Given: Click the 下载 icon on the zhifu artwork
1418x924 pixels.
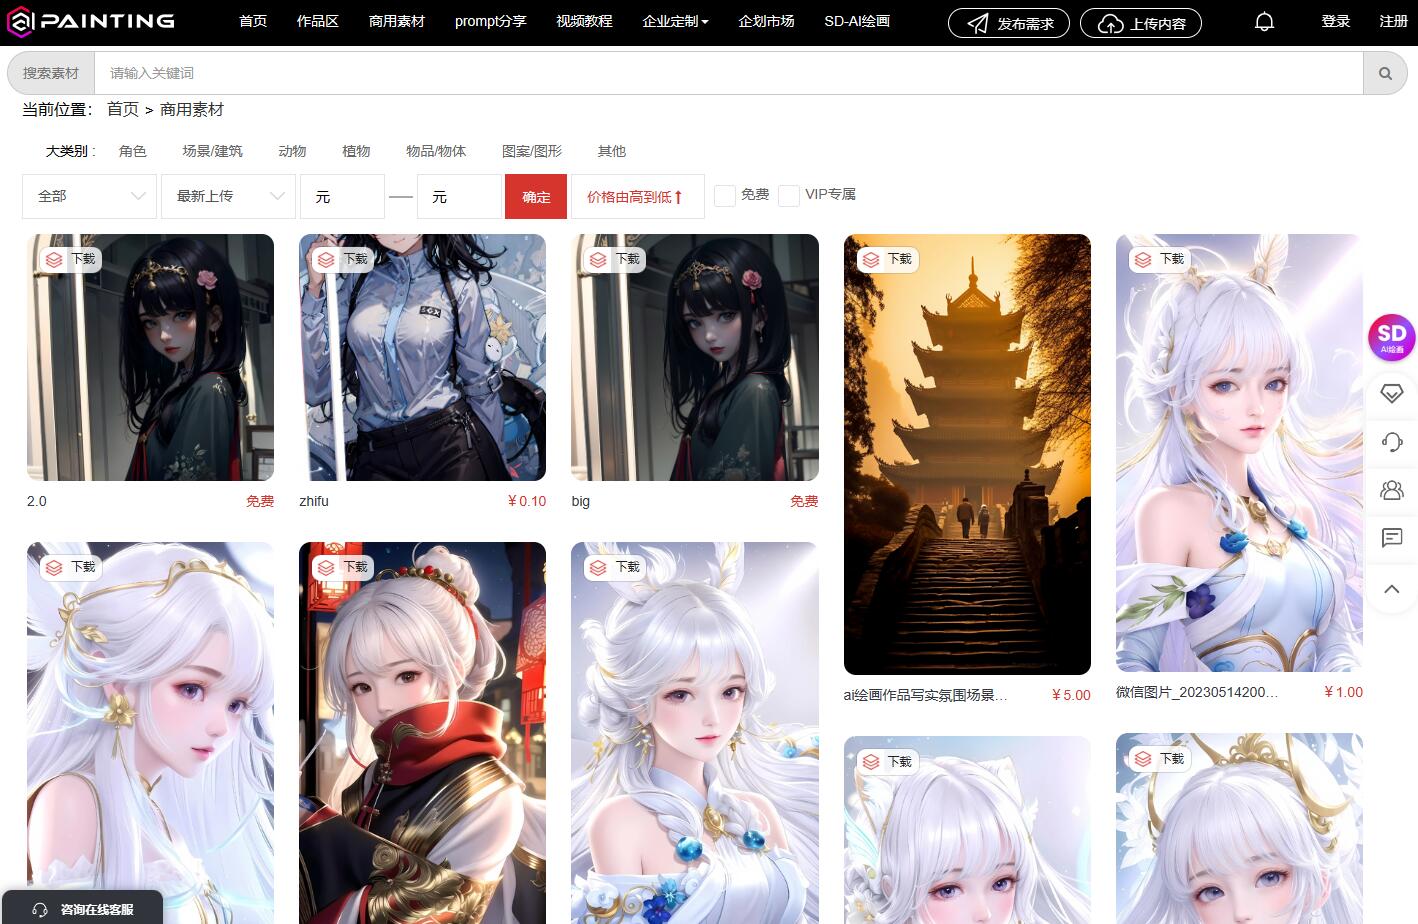Looking at the screenshot, I should [344, 259].
